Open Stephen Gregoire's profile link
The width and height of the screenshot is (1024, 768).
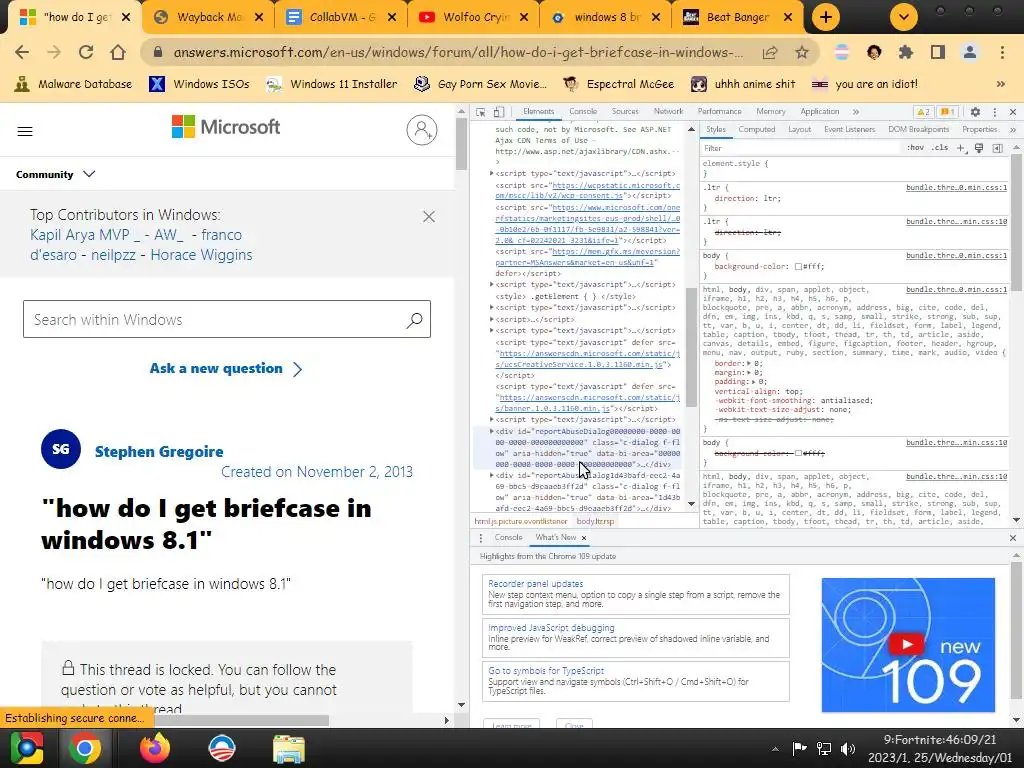pyautogui.click(x=159, y=451)
